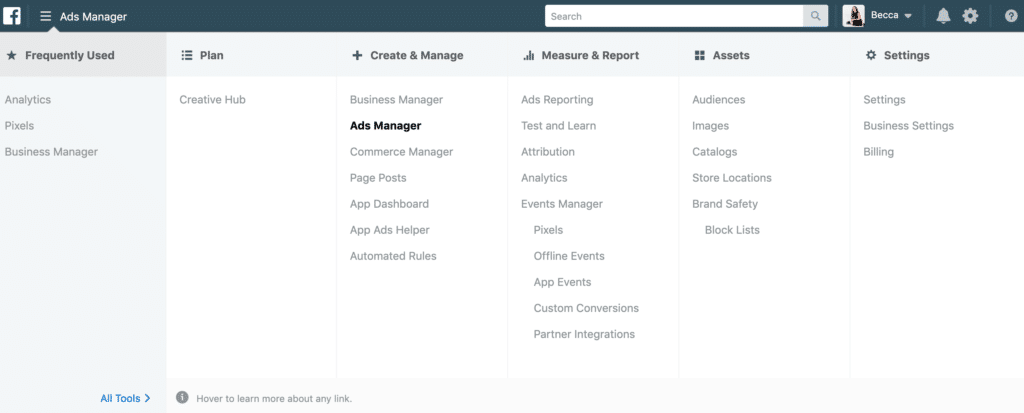Select the Plan column header
The width and height of the screenshot is (1024, 413).
click(251, 56)
